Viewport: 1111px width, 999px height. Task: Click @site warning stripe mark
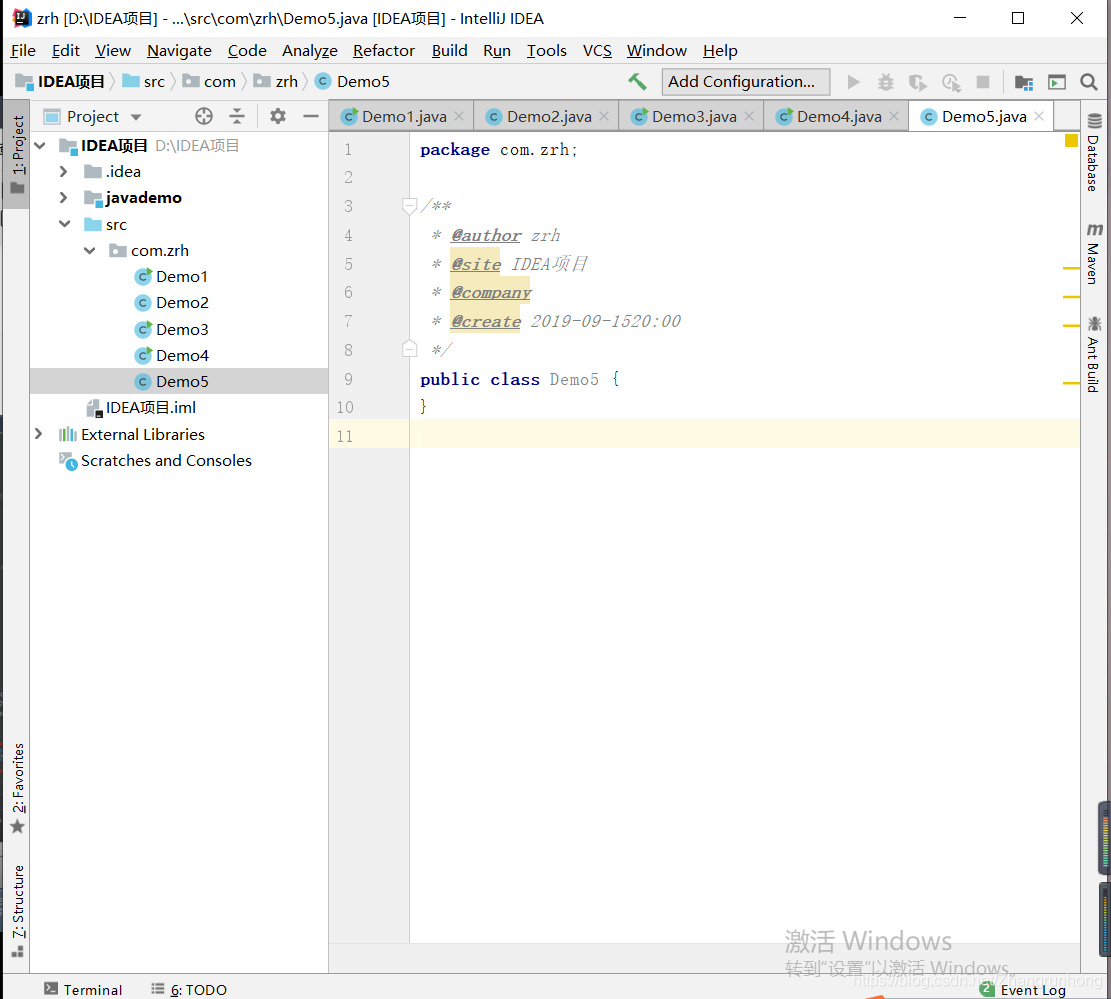[1071, 268]
